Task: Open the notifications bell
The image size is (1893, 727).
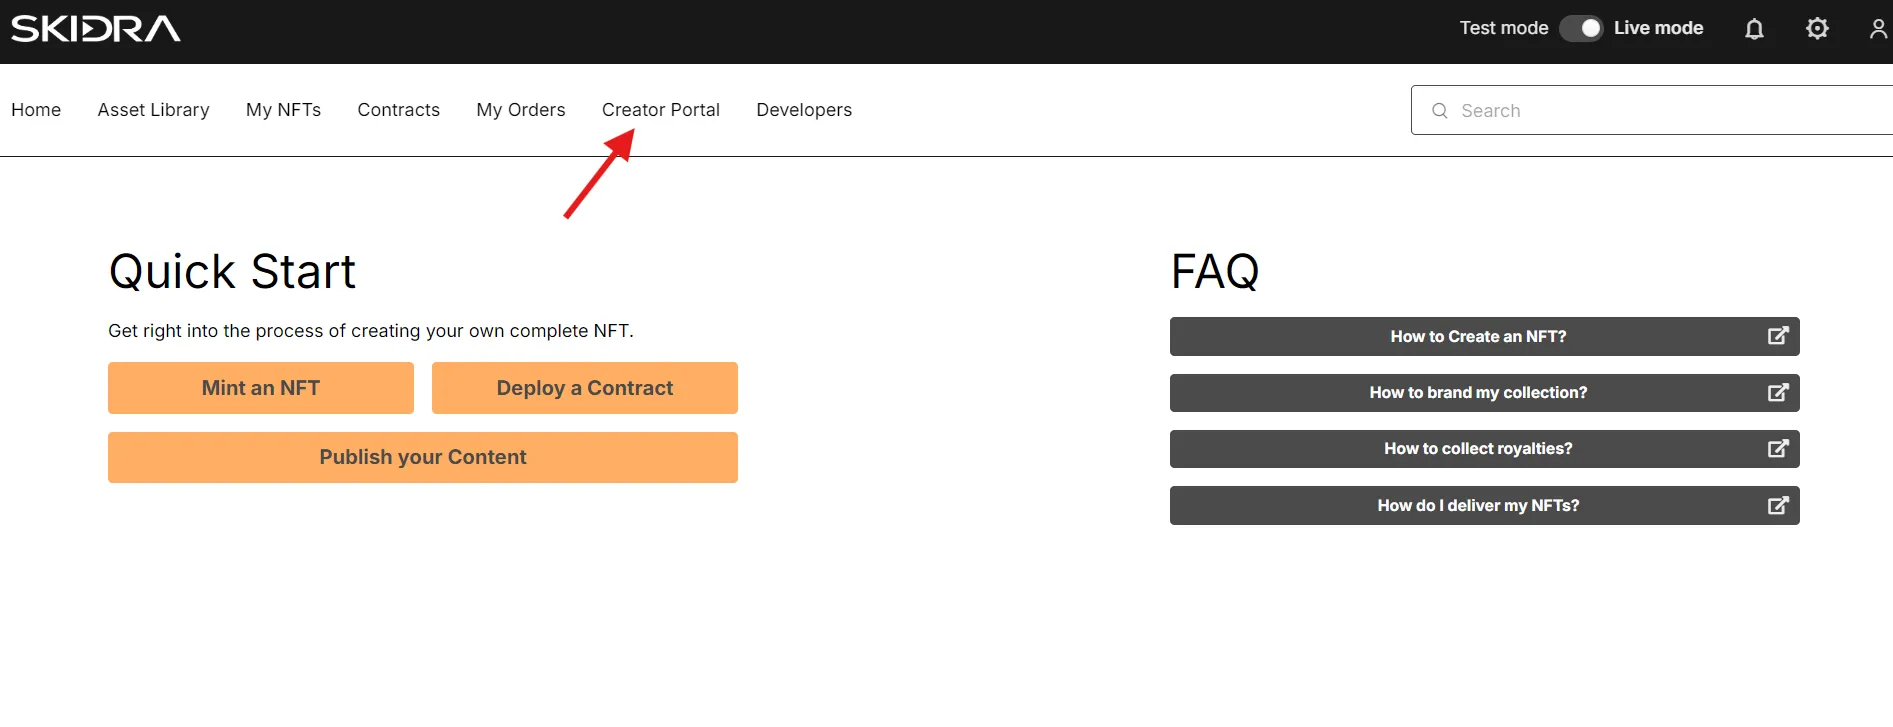Action: tap(1754, 29)
